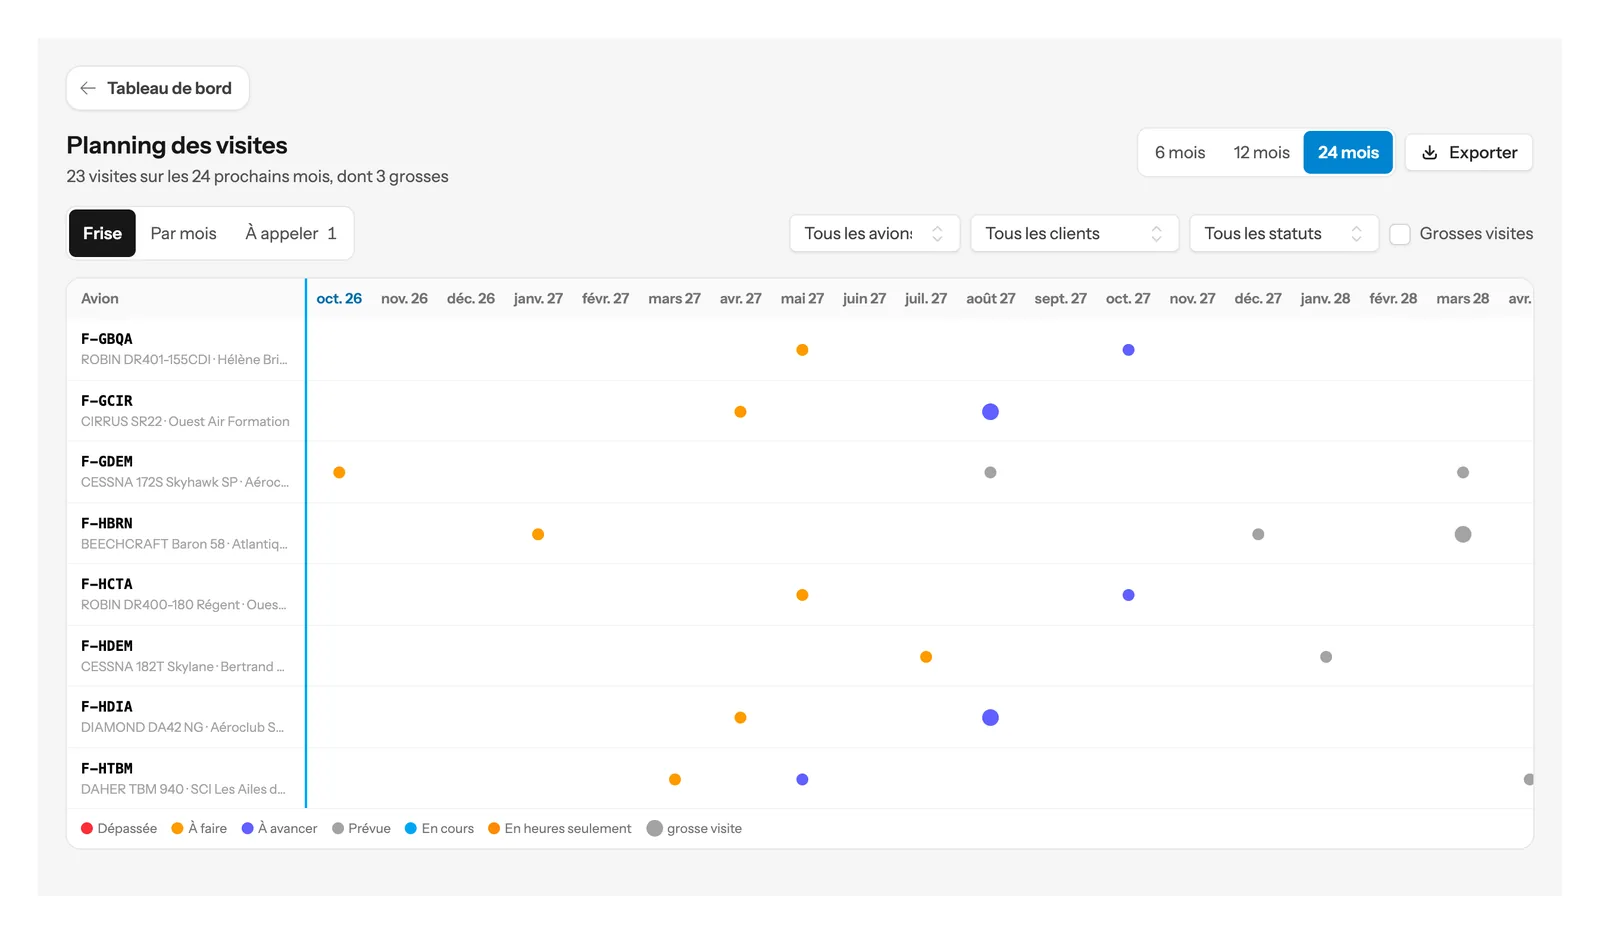Screen dimensions: 1600x952
Task: Switch range to 12 mois
Action: pyautogui.click(x=1261, y=153)
